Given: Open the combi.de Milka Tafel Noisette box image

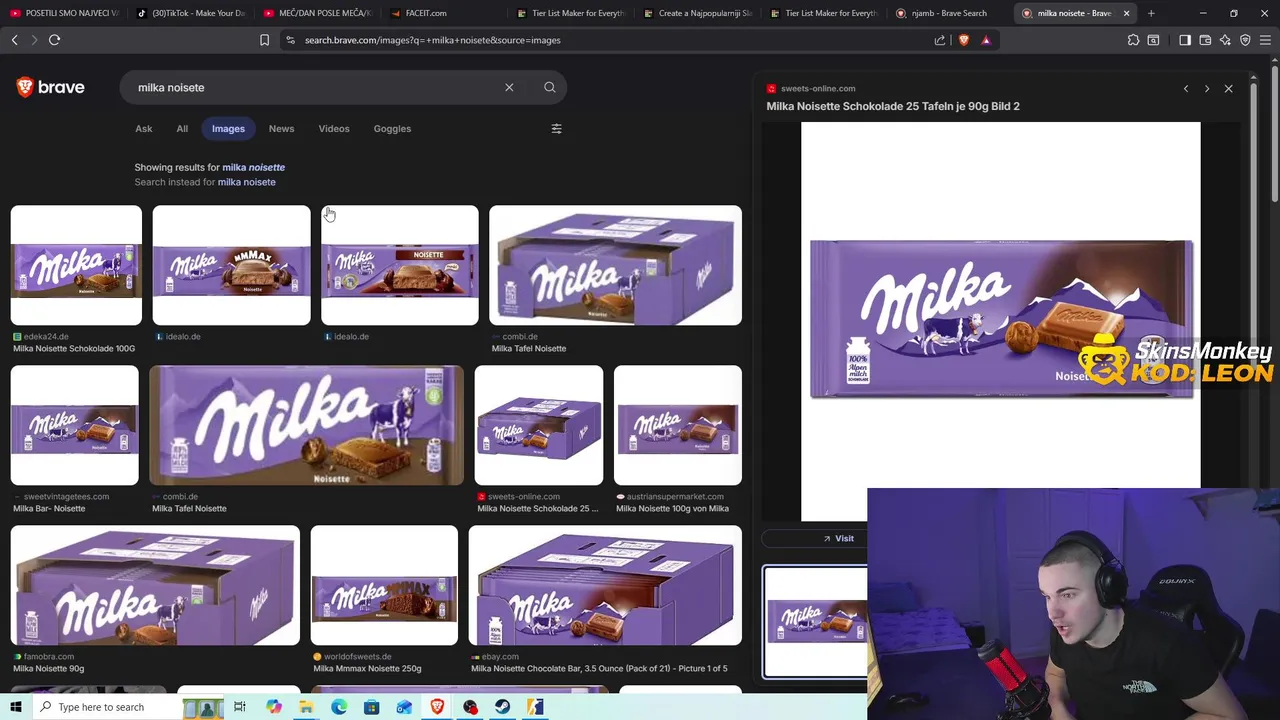Looking at the screenshot, I should pyautogui.click(x=616, y=266).
